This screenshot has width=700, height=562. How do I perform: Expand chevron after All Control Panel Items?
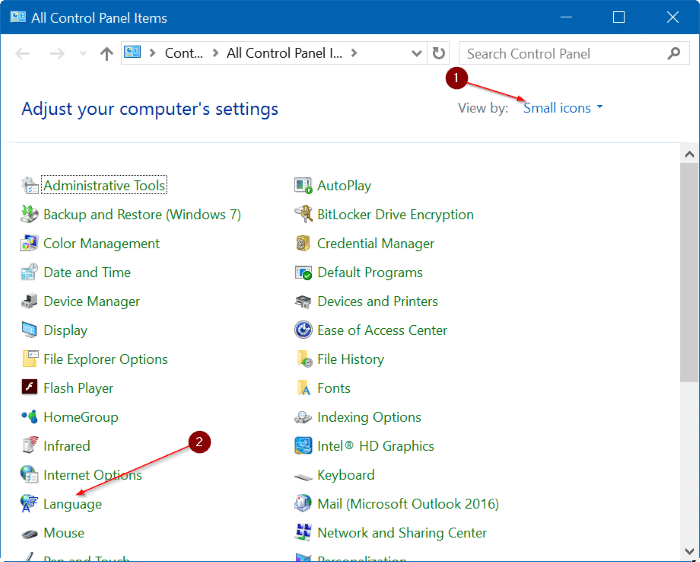pyautogui.click(x=354, y=53)
